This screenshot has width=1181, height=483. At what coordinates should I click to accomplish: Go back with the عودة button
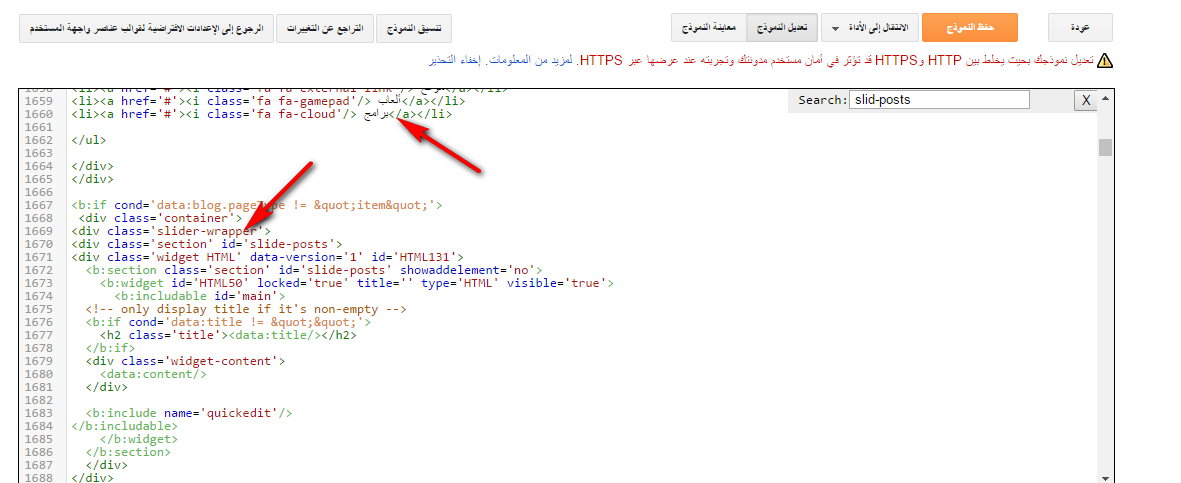tap(1080, 28)
